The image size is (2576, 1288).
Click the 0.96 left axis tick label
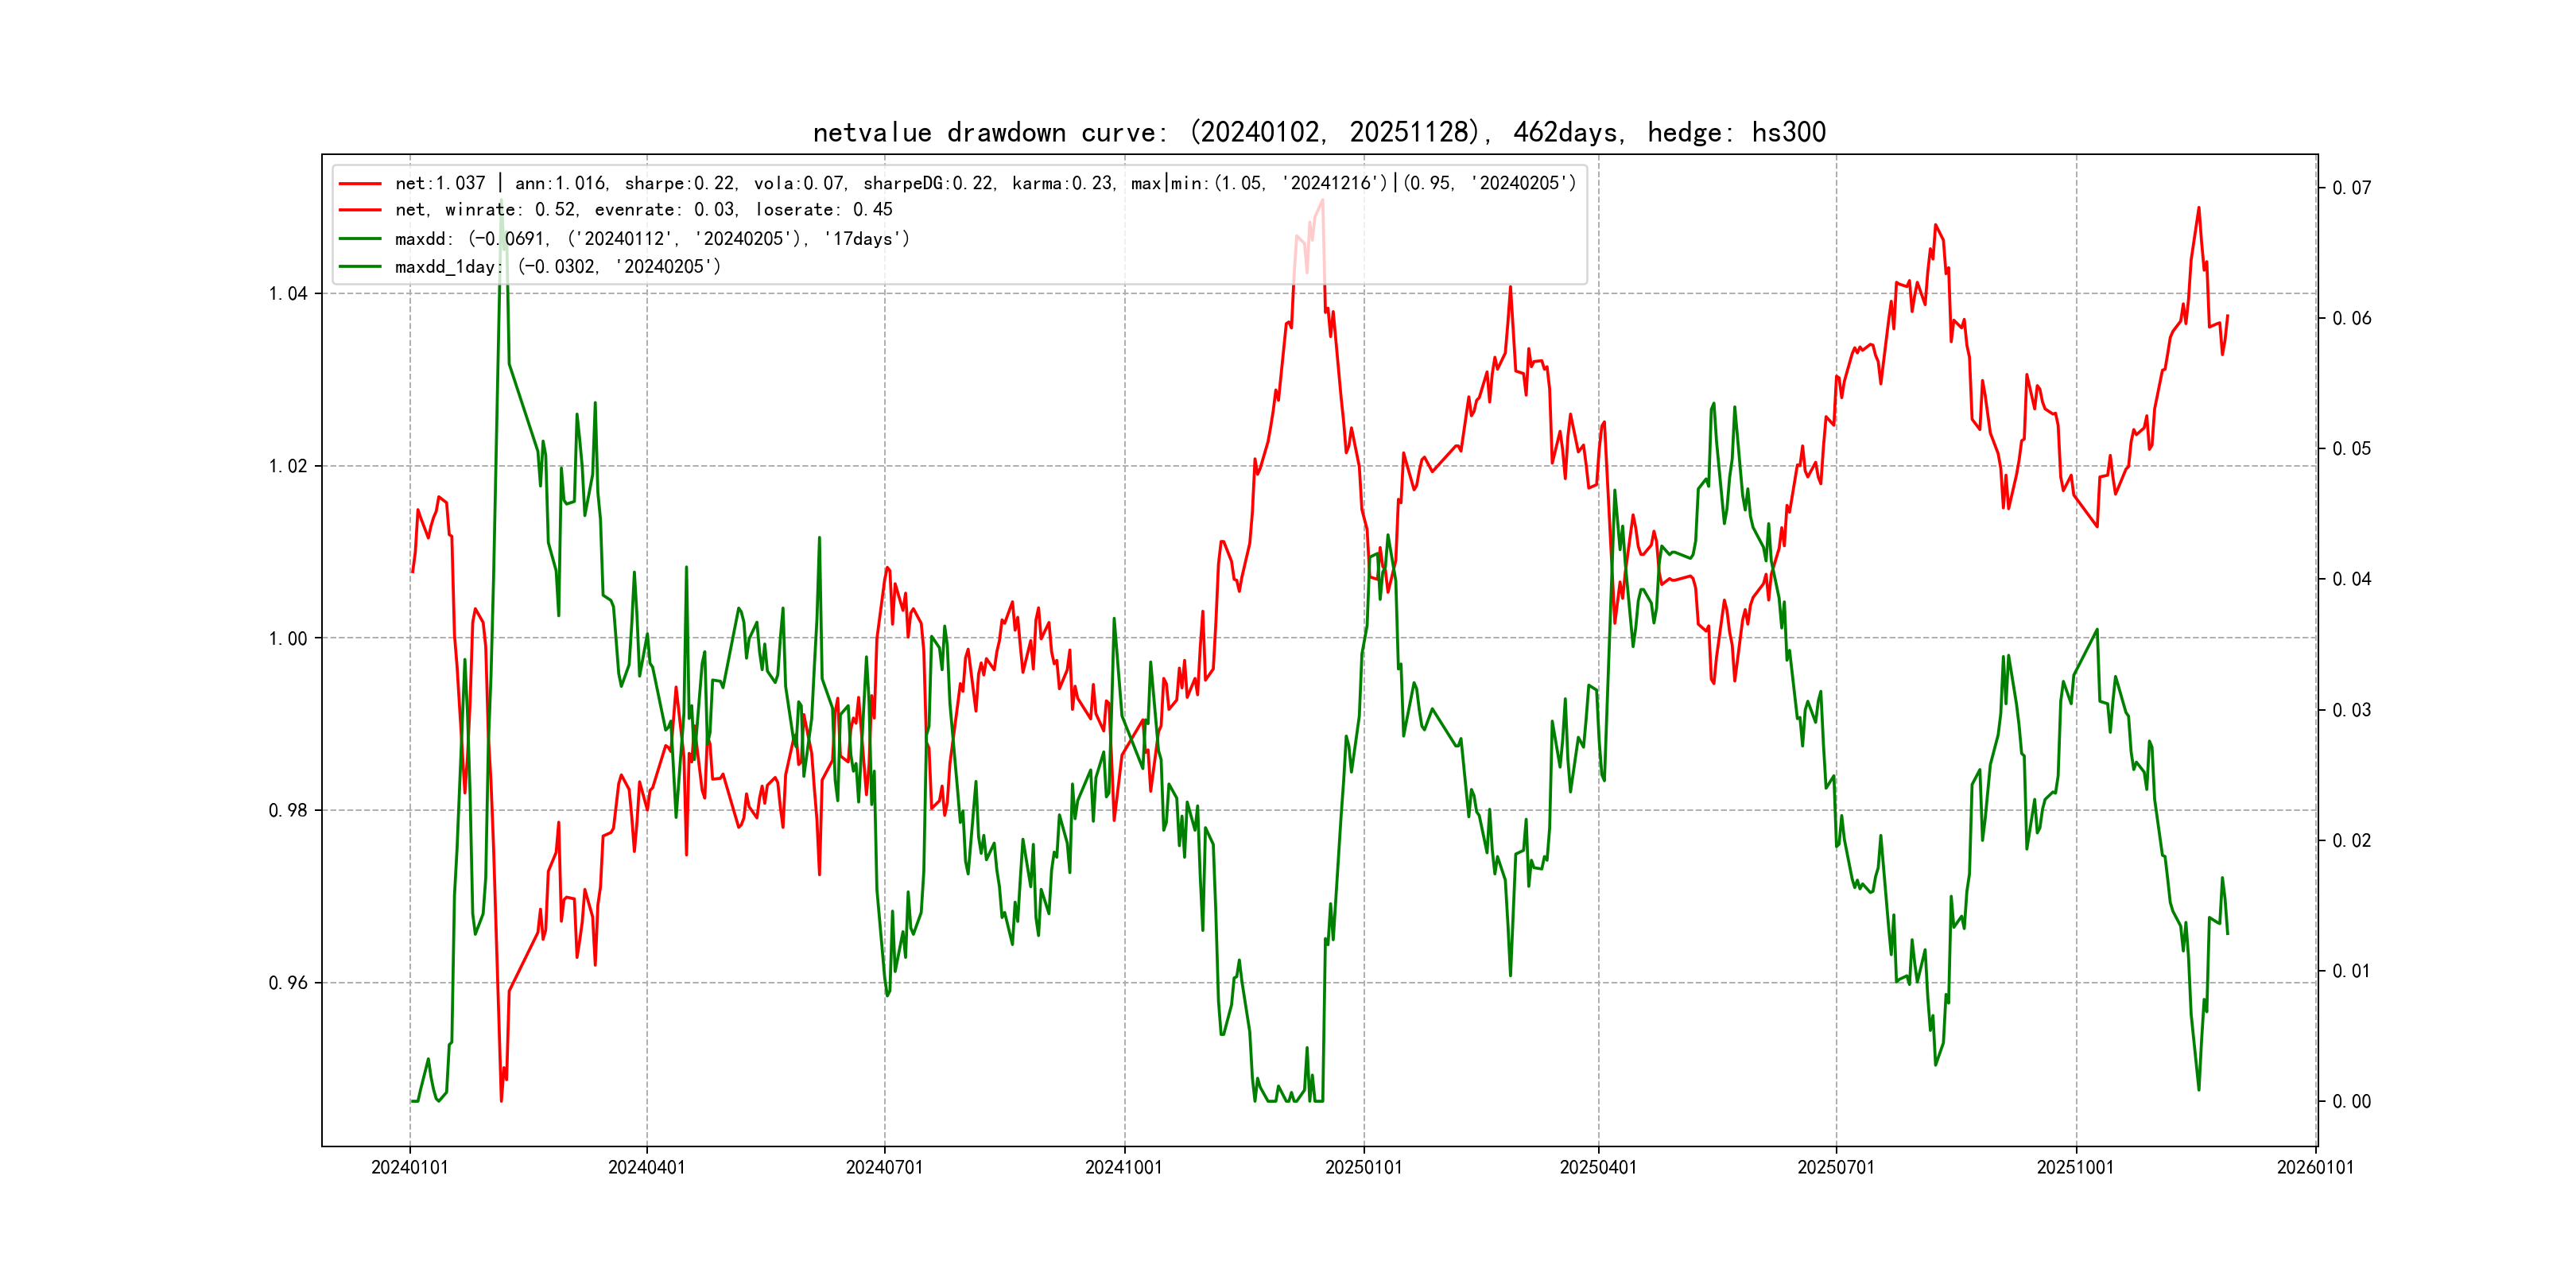pos(288,983)
